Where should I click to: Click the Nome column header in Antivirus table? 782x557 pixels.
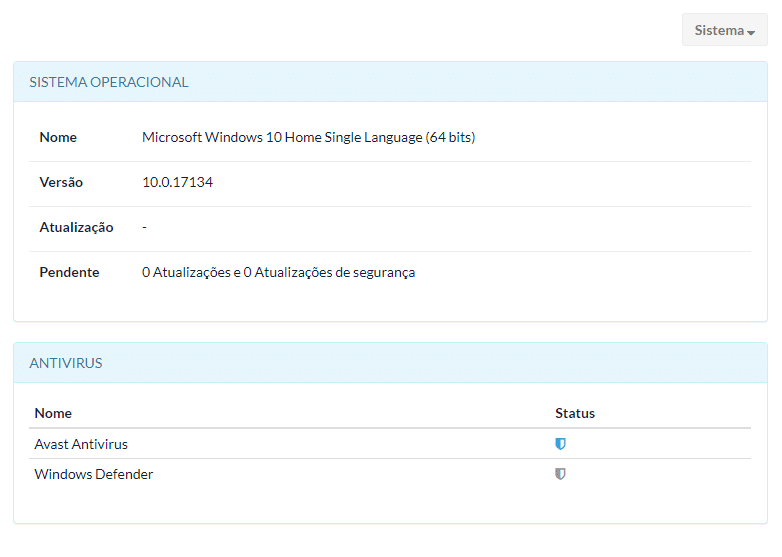pyautogui.click(x=53, y=413)
